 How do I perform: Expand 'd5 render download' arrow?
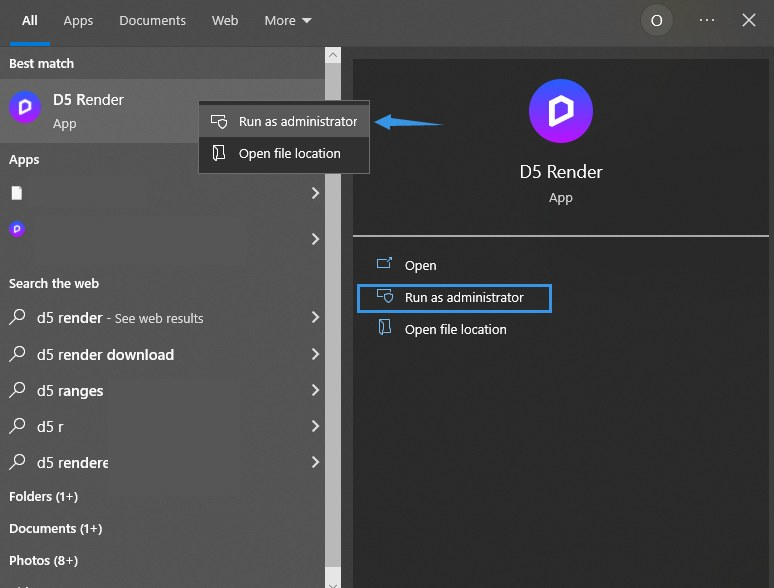point(315,354)
